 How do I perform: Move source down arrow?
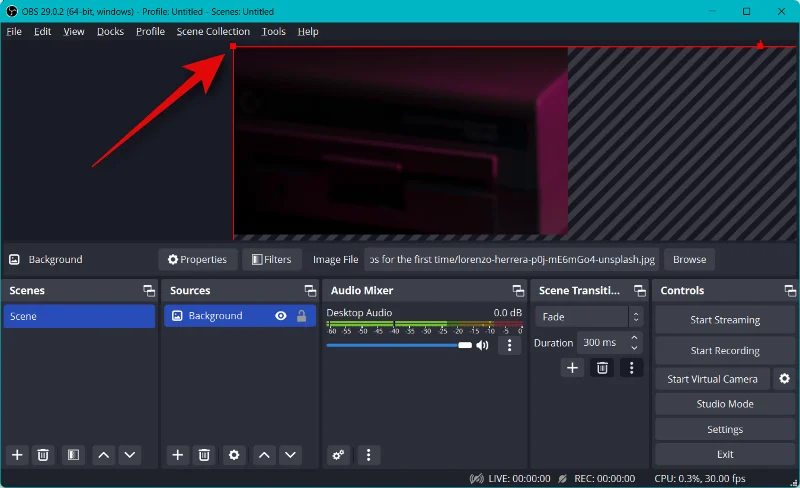click(x=290, y=455)
